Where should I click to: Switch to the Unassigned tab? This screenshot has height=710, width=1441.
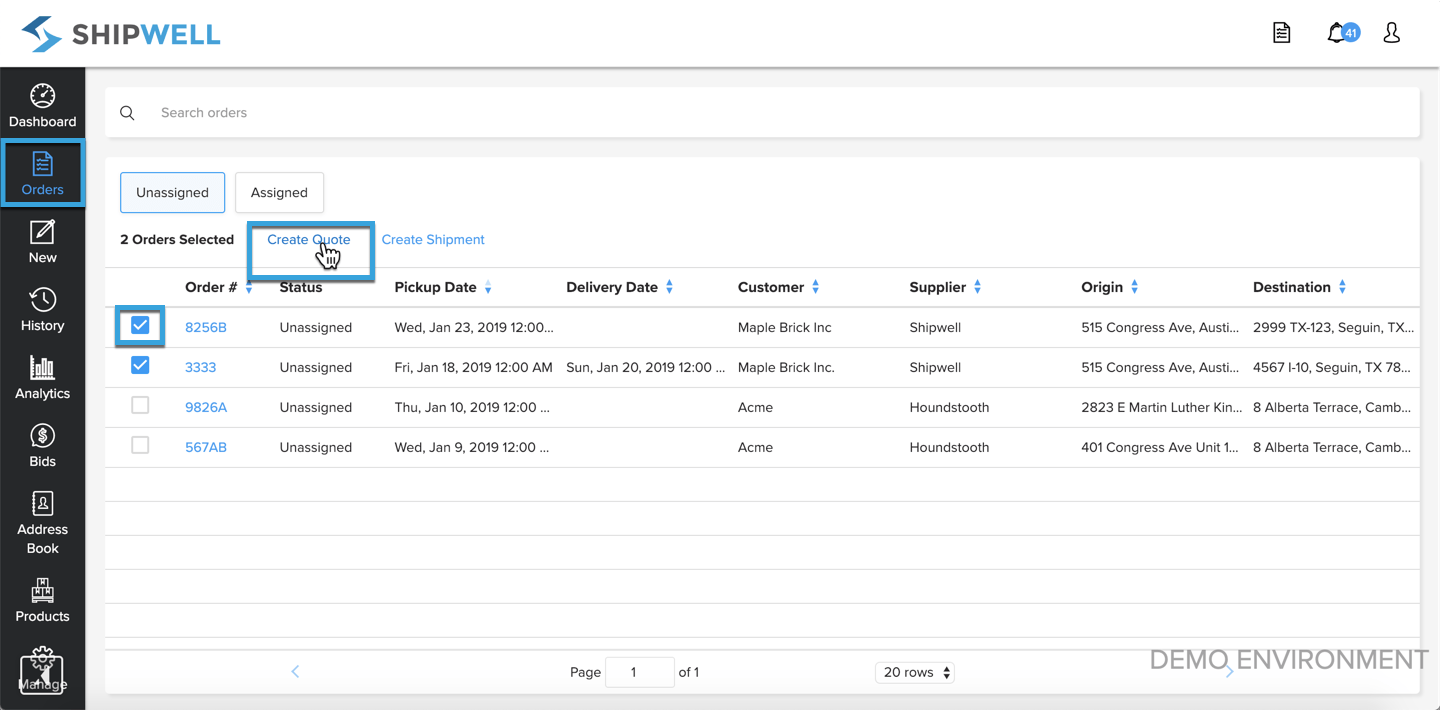click(172, 192)
